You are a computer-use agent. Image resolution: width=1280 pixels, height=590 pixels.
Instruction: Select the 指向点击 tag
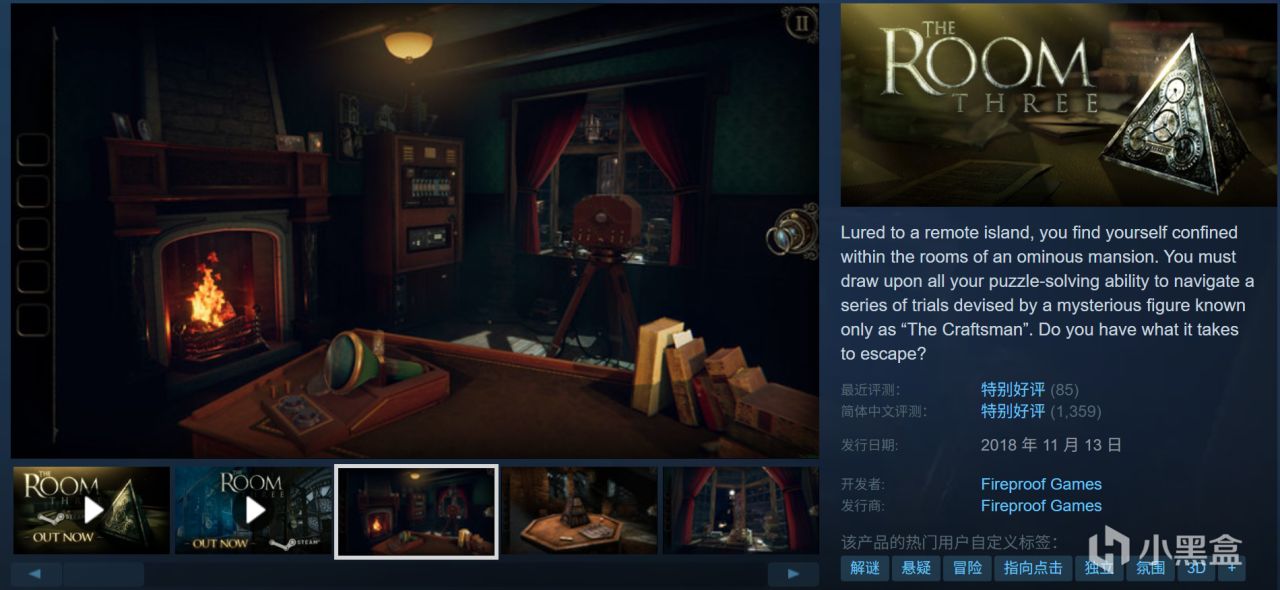pyautogui.click(x=1033, y=568)
